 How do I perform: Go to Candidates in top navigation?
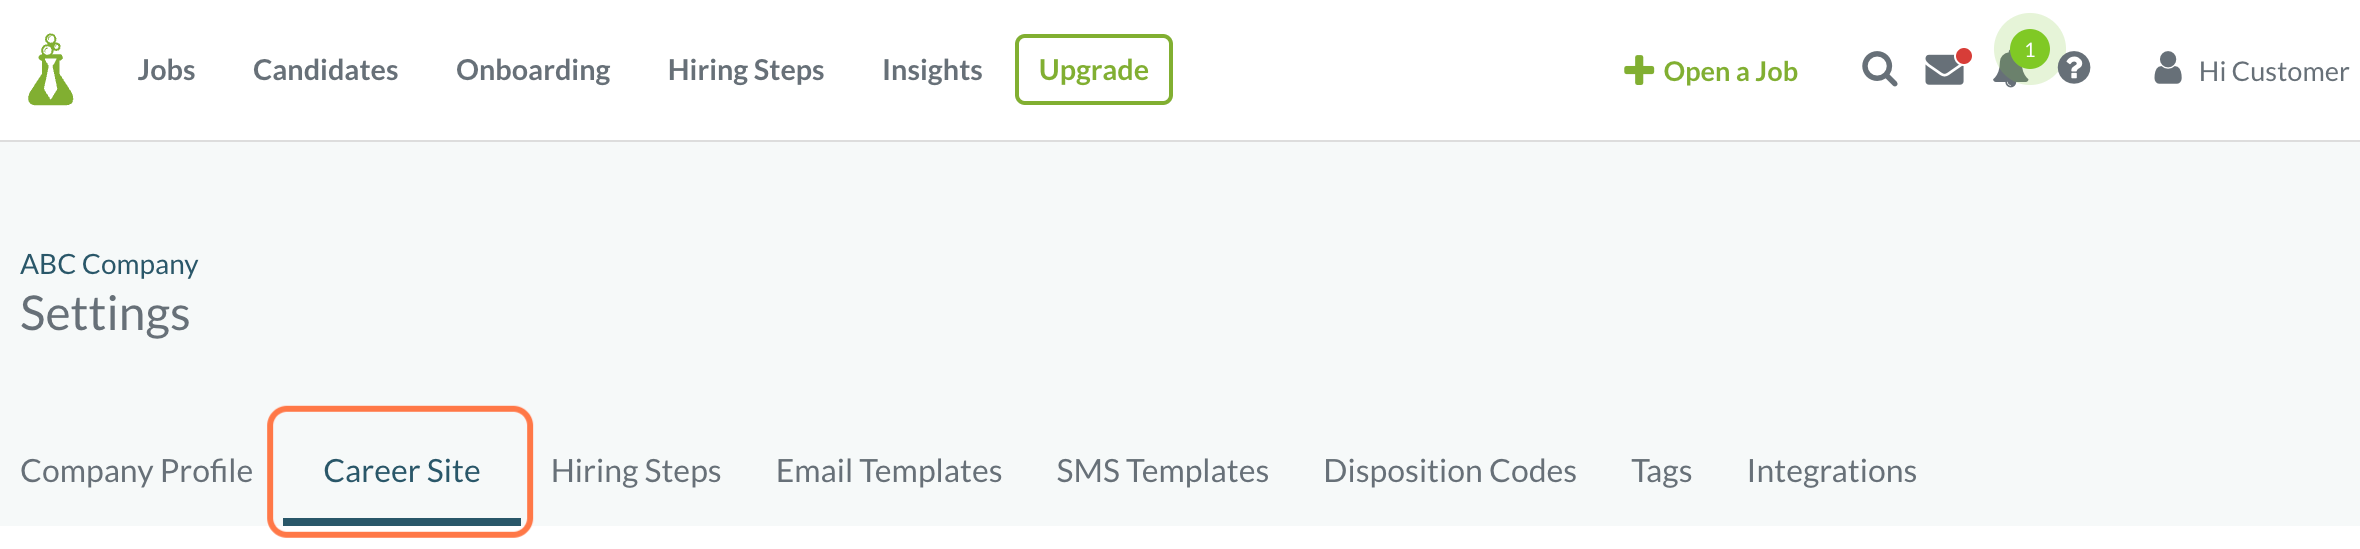point(325,70)
